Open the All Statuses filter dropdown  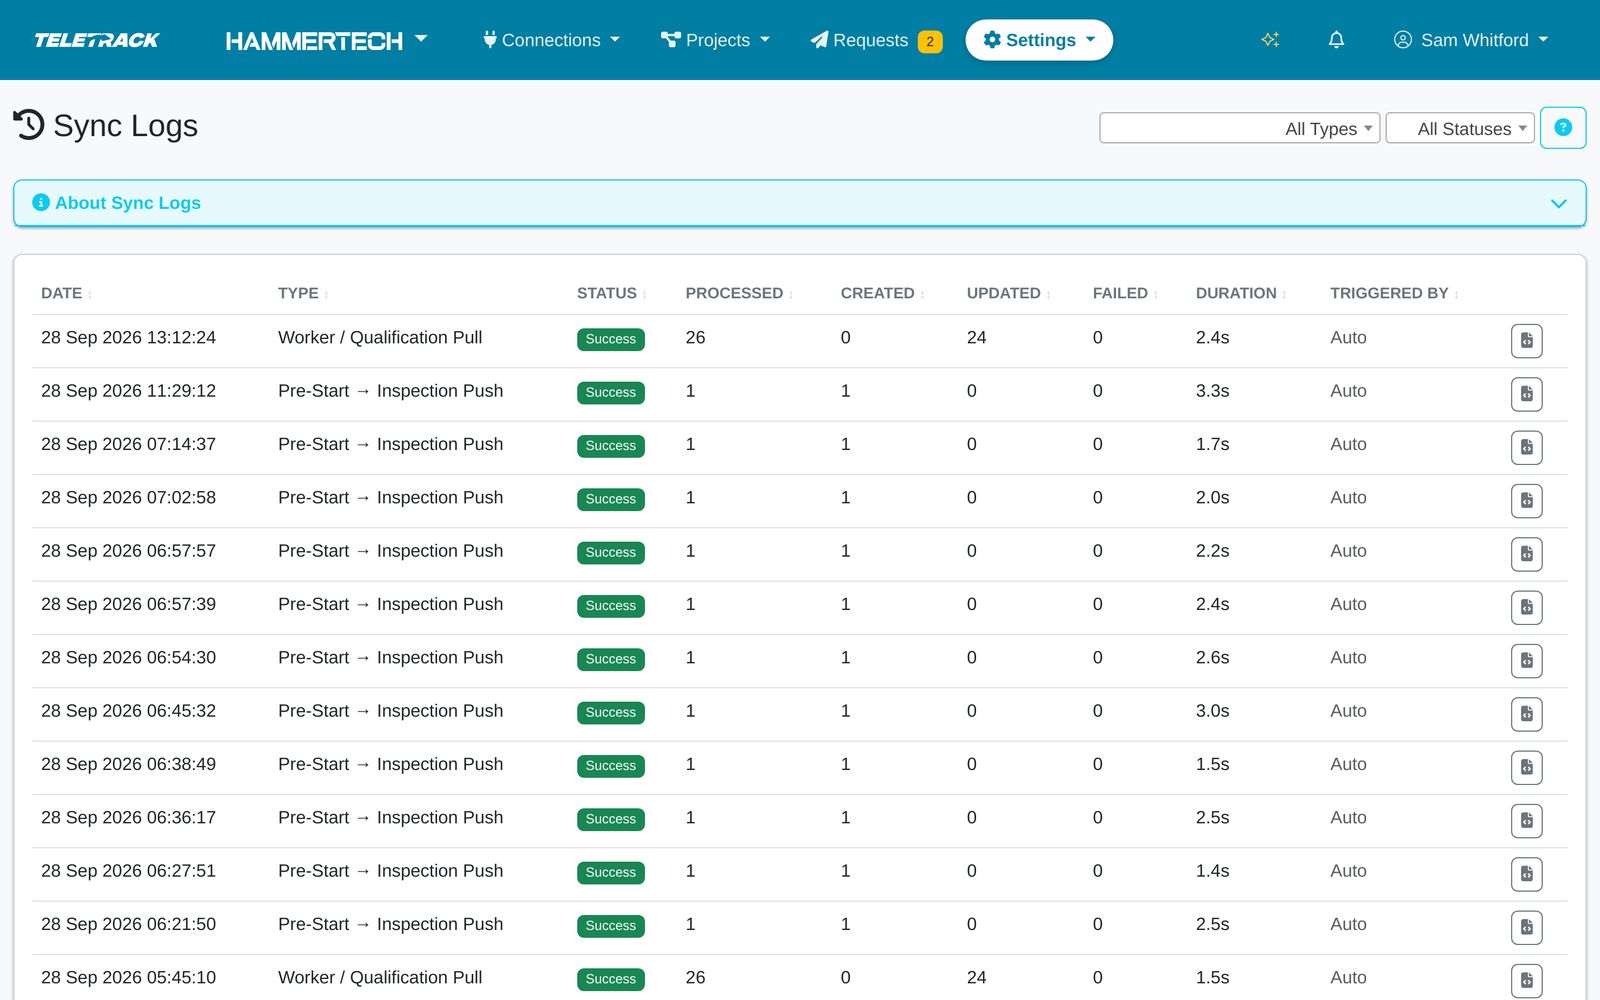[1460, 128]
